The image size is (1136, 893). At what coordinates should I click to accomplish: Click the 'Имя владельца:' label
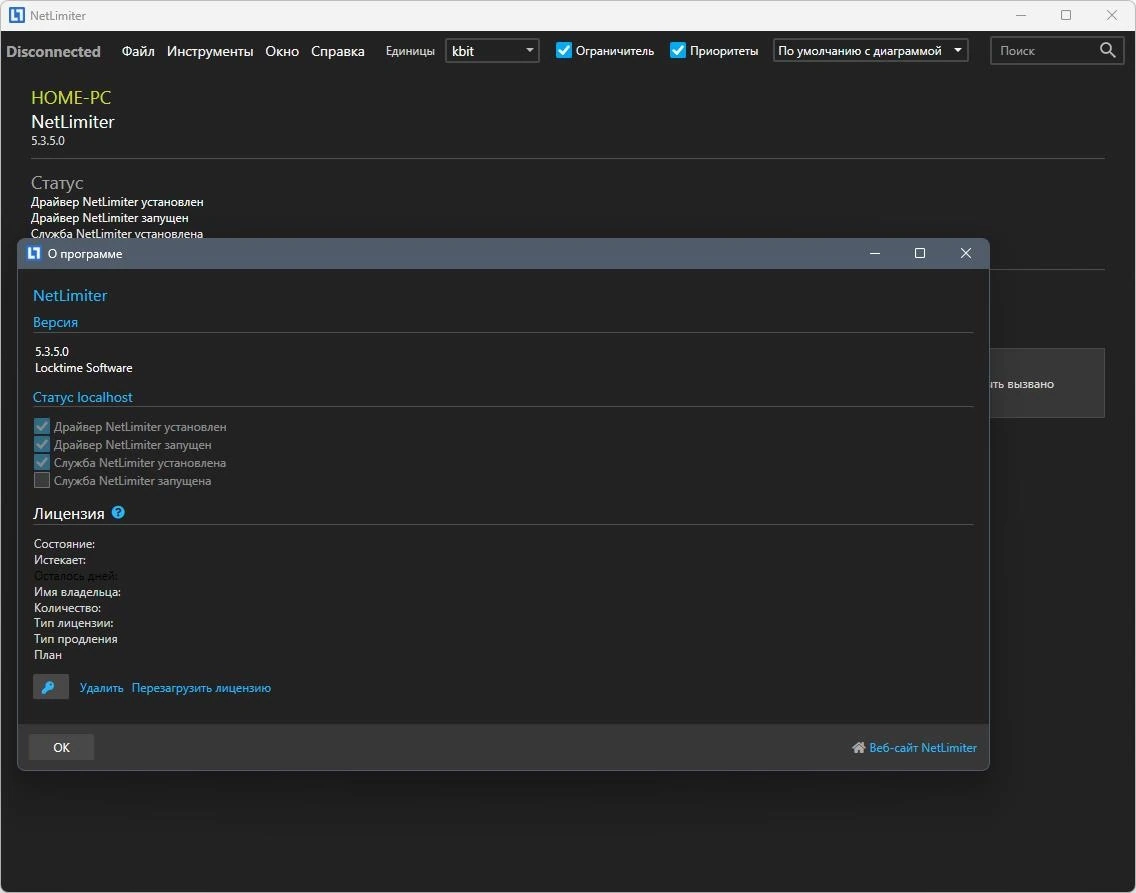pos(78,592)
